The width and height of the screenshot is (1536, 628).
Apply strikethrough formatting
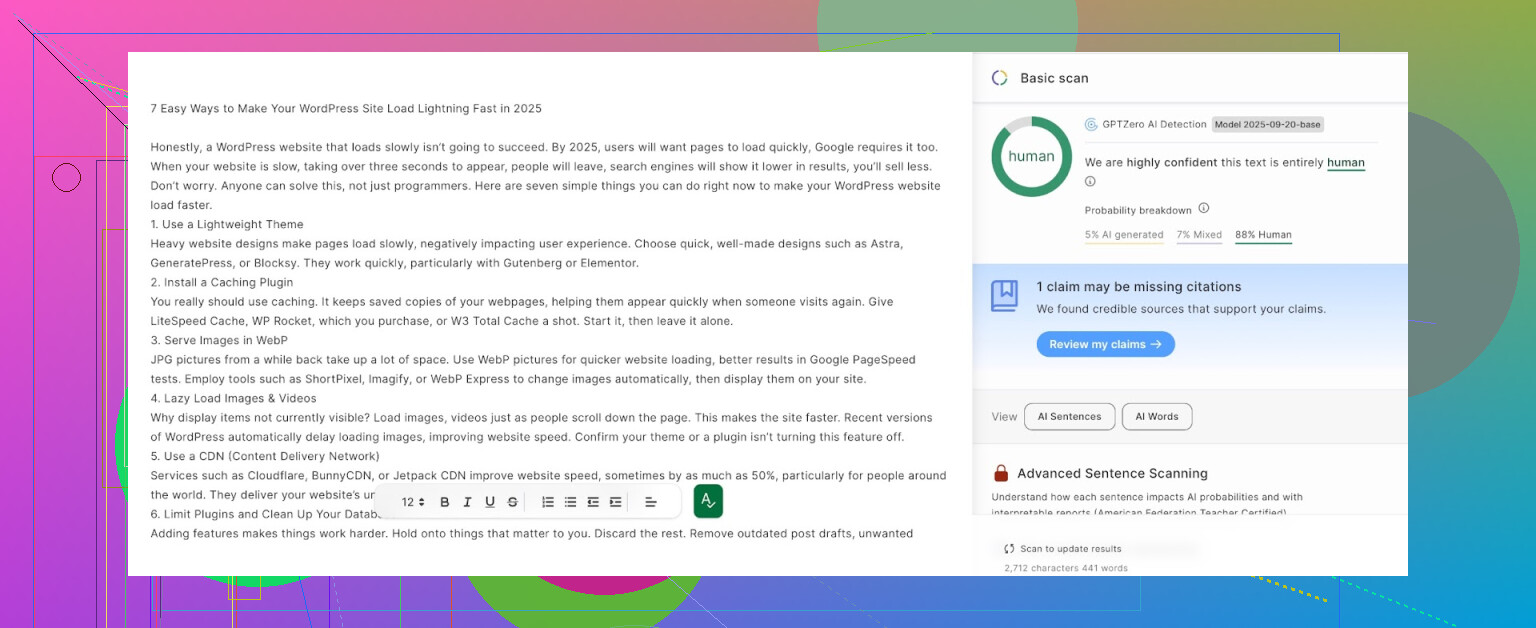513,502
